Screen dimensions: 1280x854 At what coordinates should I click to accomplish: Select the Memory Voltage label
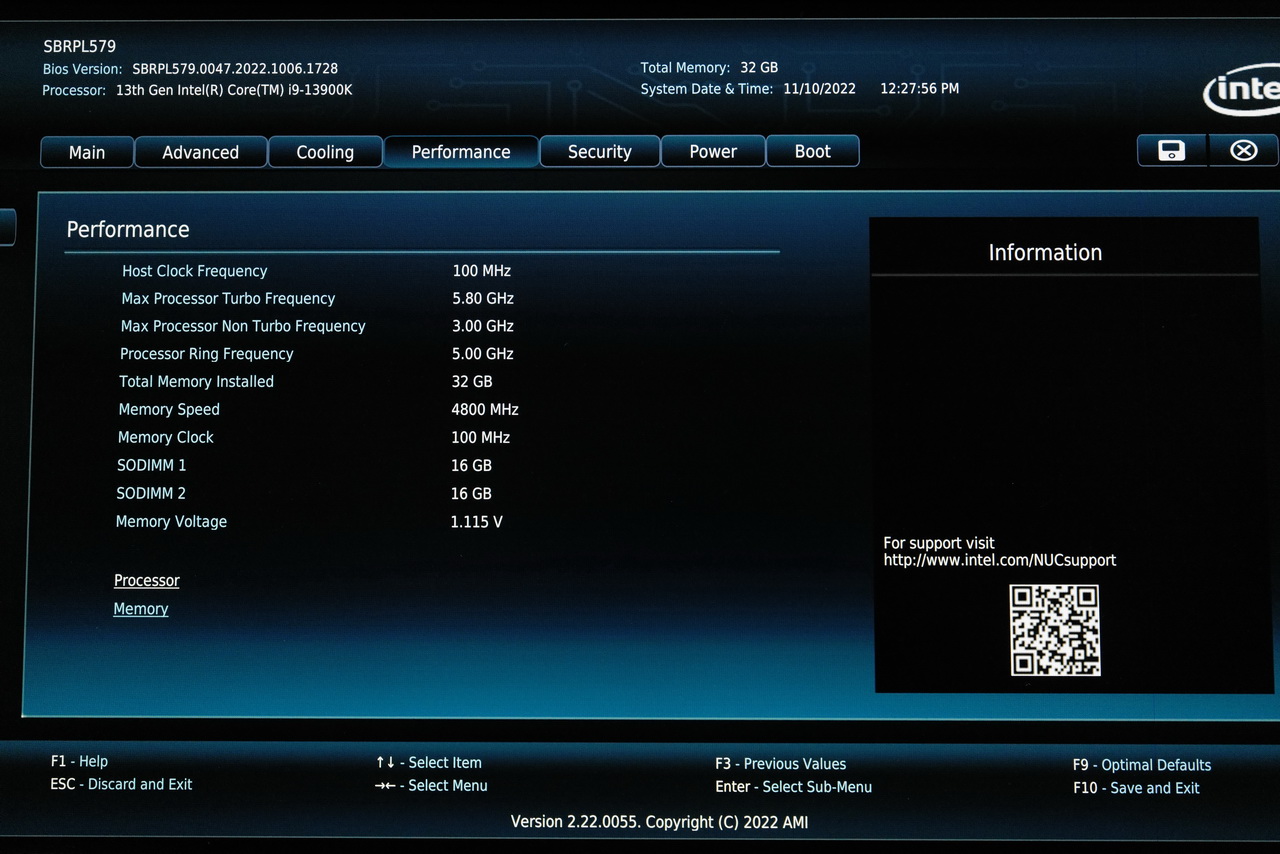pyautogui.click(x=171, y=521)
